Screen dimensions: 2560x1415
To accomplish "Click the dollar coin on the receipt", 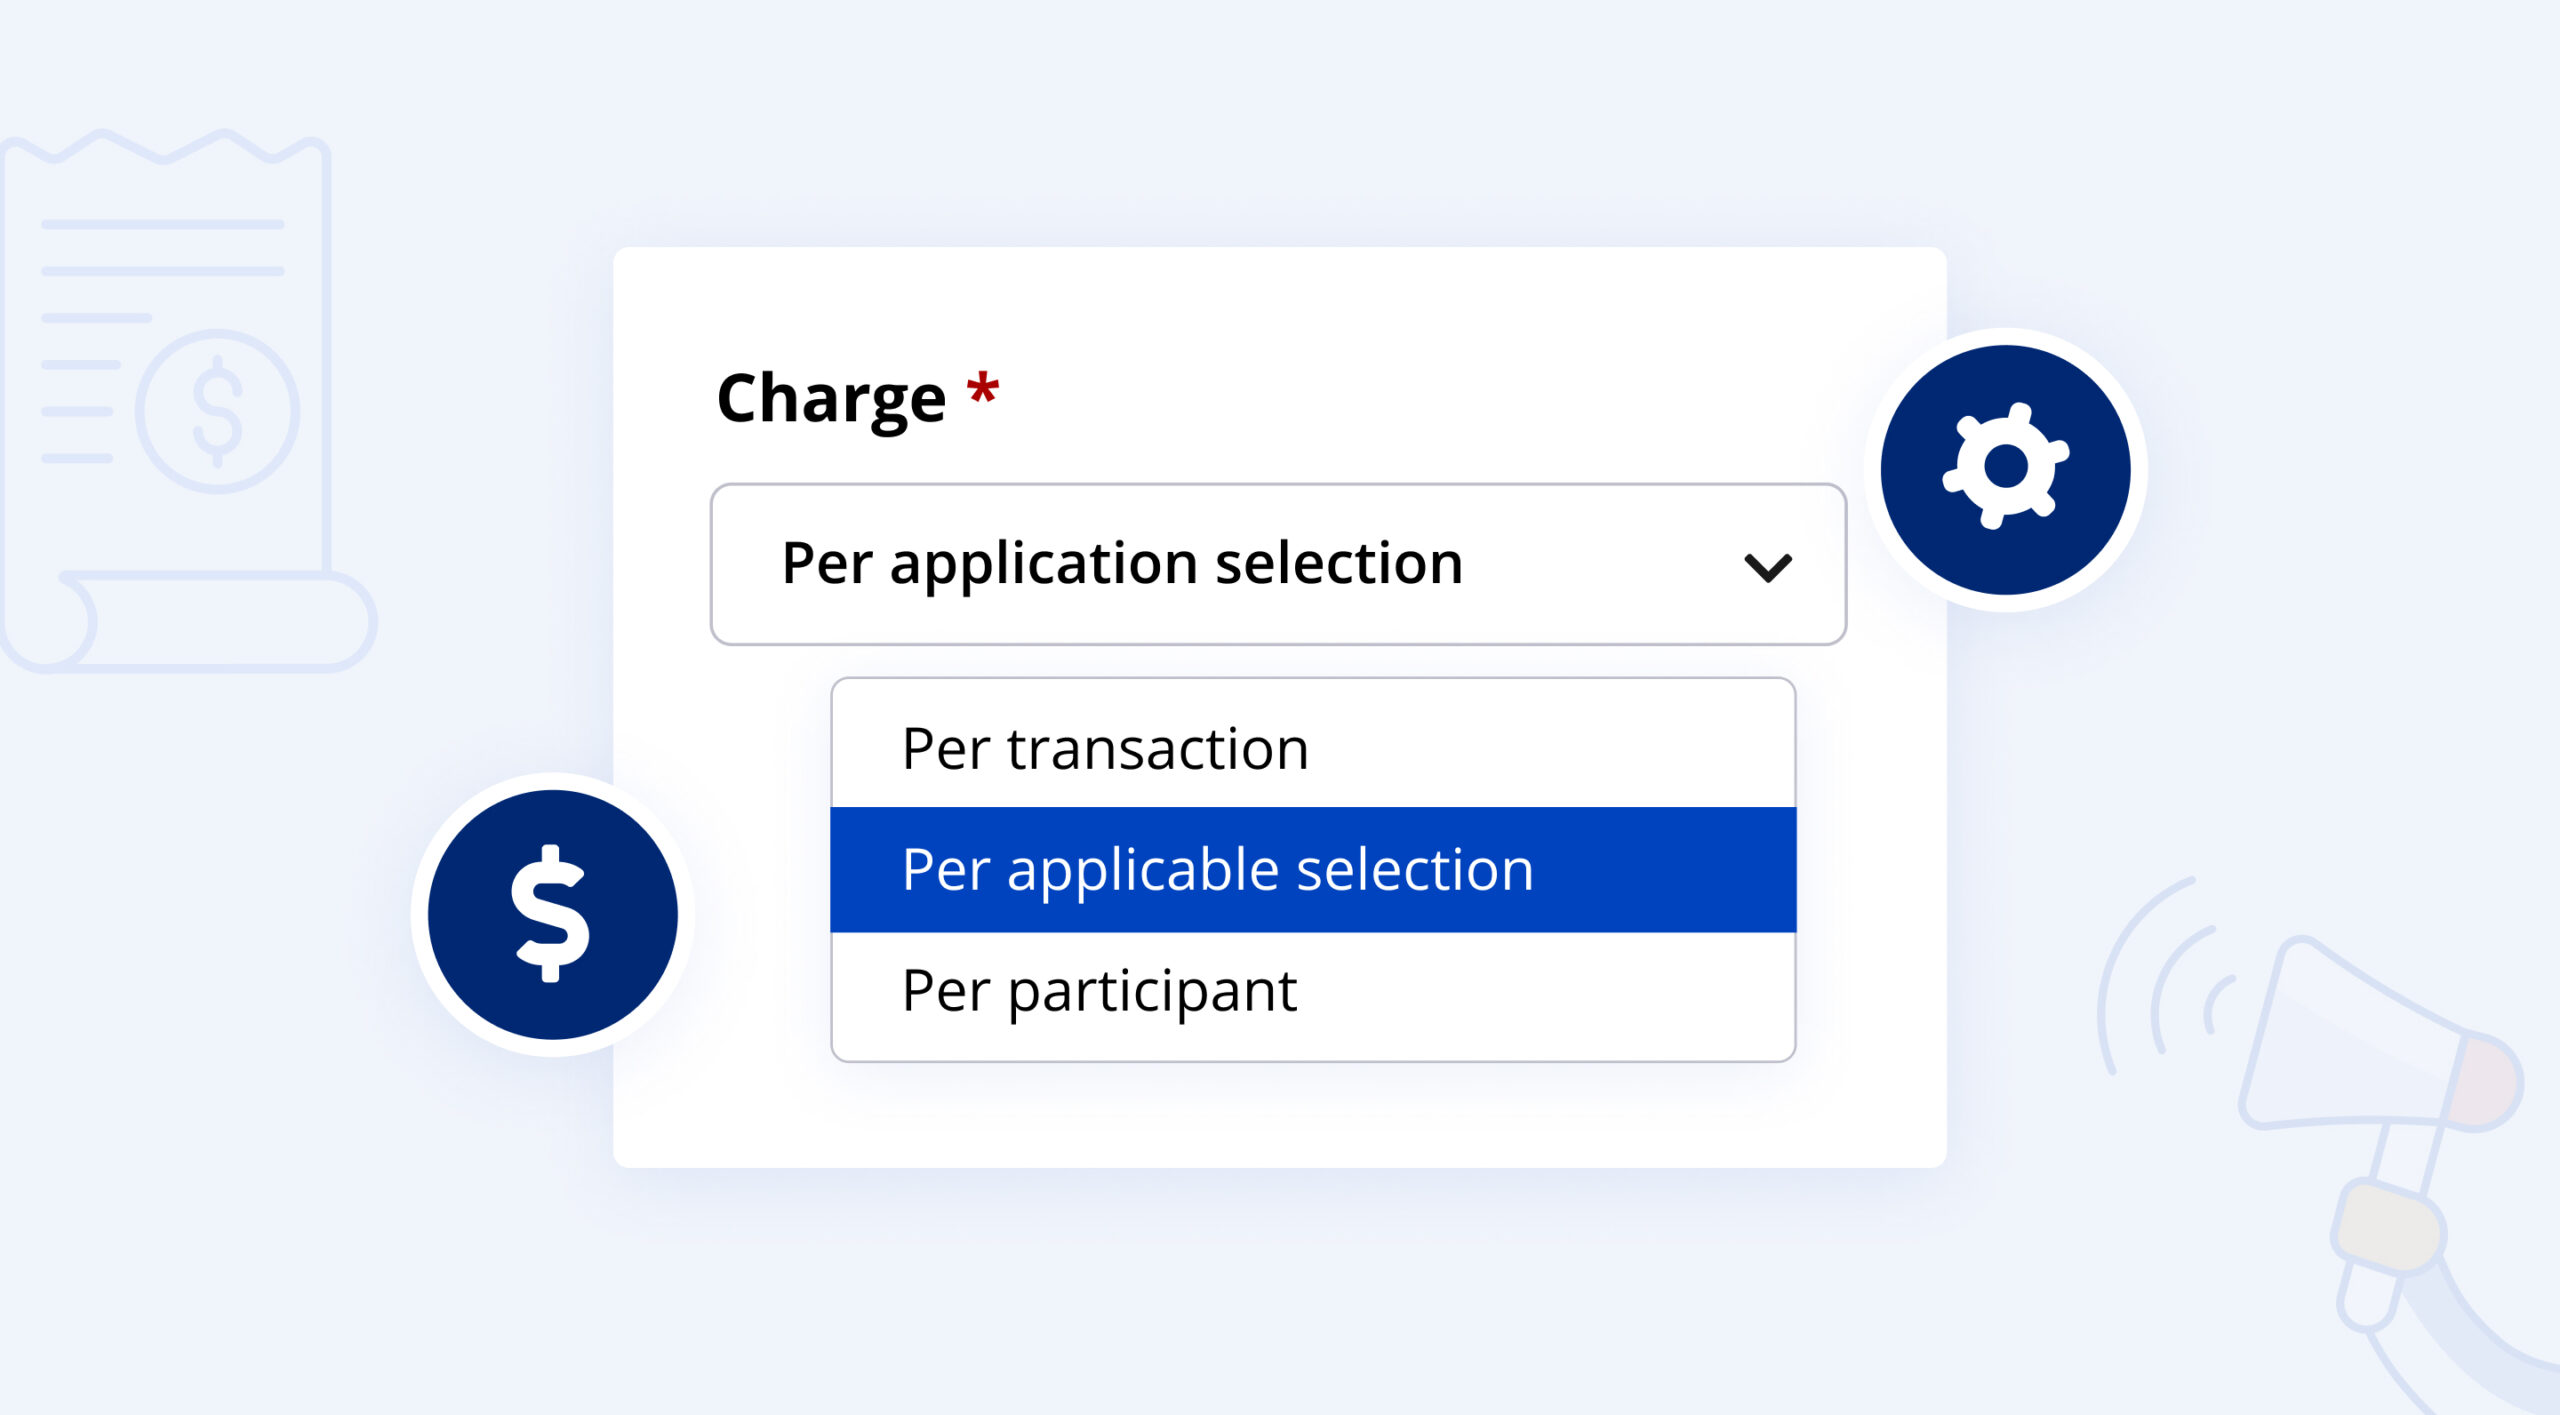I will pyautogui.click(x=217, y=411).
